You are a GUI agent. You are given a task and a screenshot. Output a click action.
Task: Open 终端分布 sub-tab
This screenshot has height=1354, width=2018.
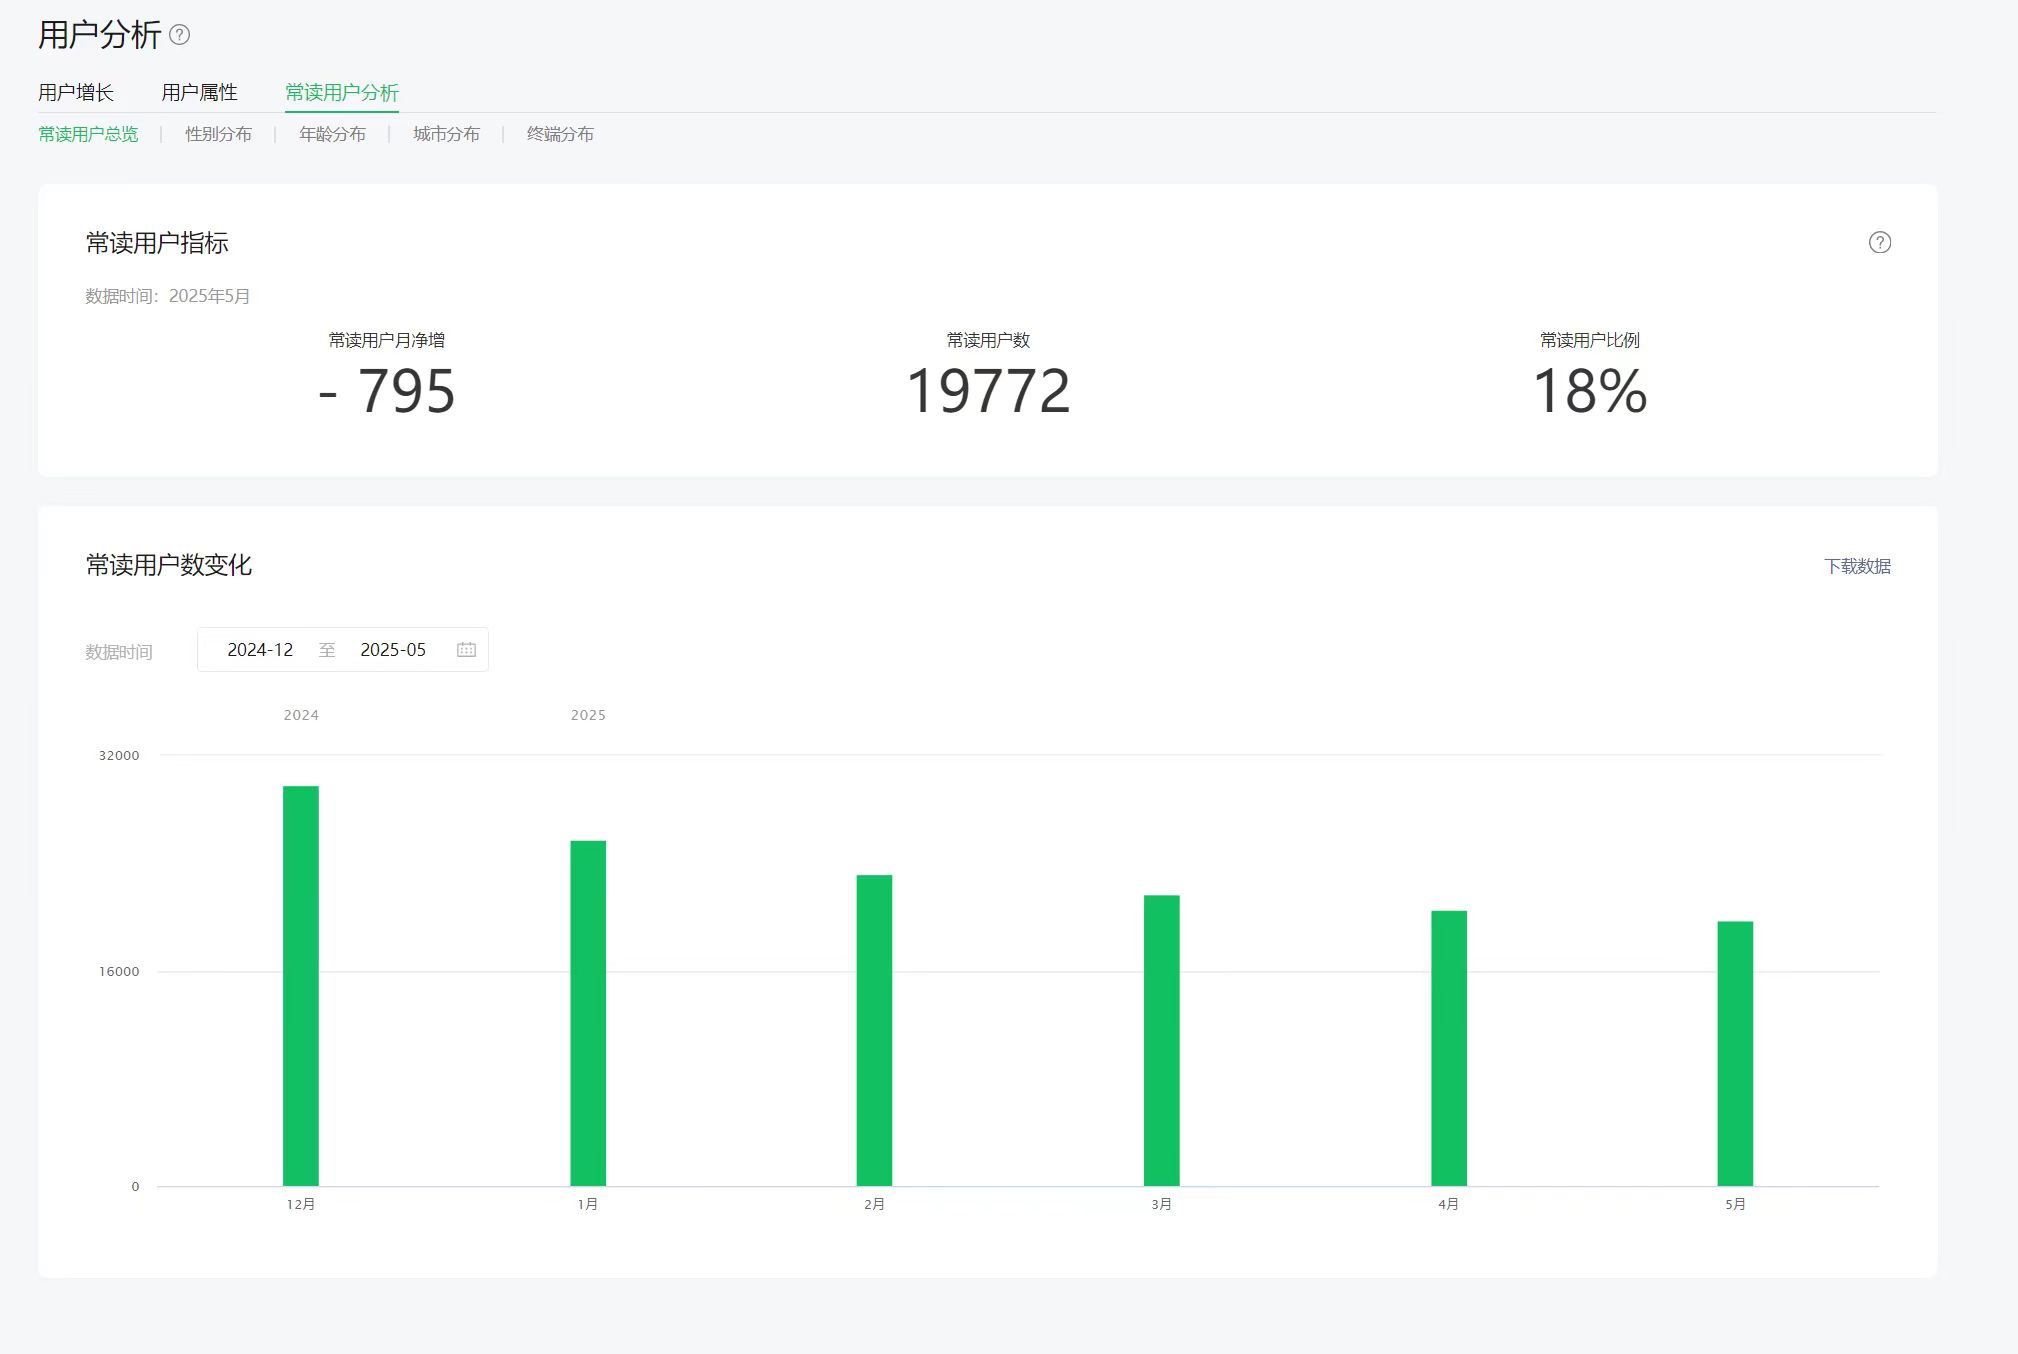click(560, 134)
